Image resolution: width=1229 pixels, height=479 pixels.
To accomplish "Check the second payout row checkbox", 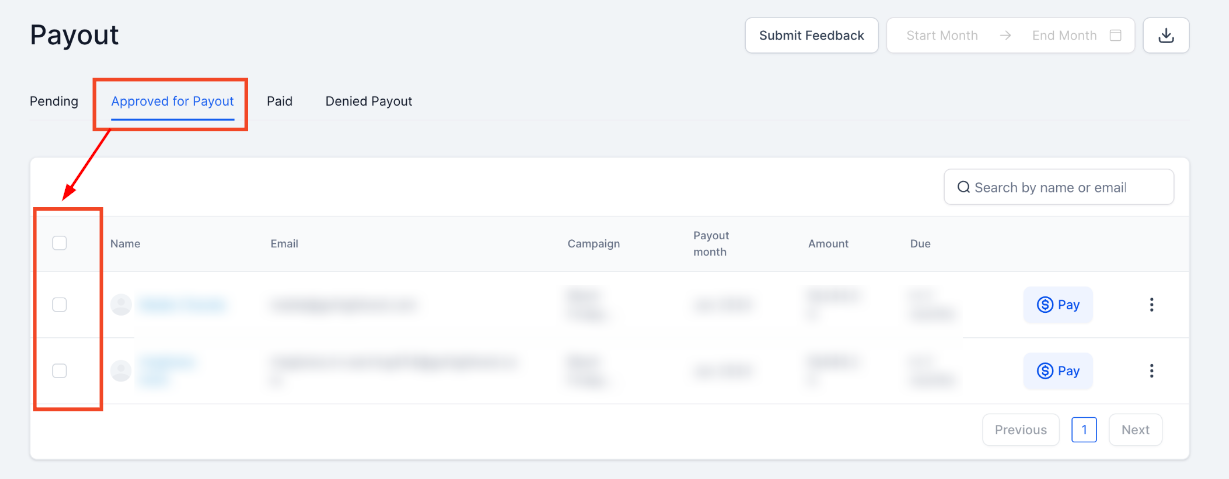I will 59,371.
